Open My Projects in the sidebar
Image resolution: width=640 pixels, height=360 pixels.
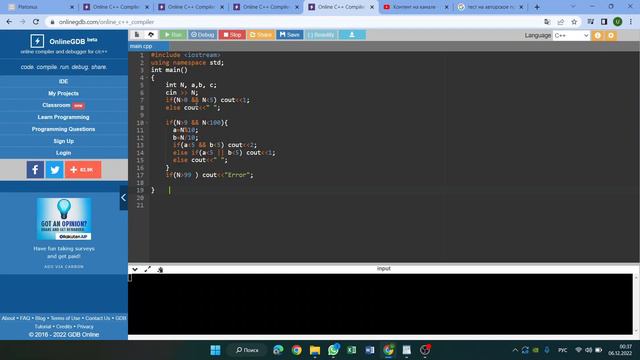pyautogui.click(x=63, y=93)
